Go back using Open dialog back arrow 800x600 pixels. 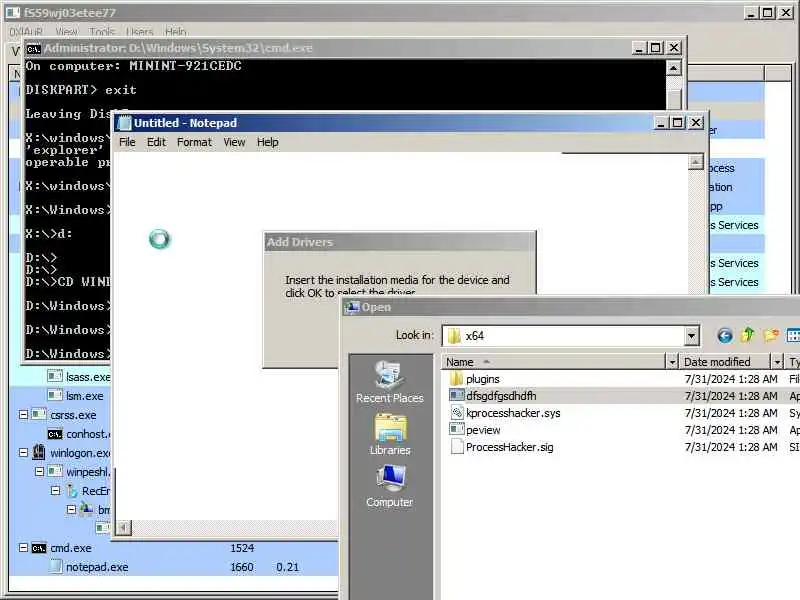[x=724, y=335]
